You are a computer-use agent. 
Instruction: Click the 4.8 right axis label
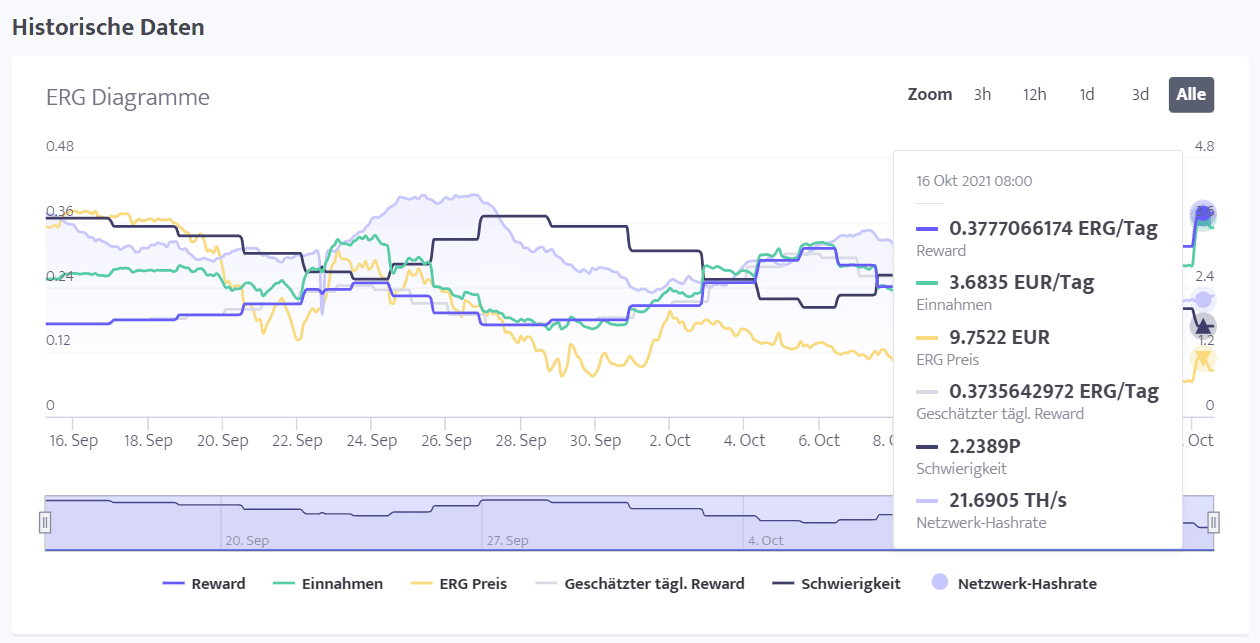[1204, 146]
